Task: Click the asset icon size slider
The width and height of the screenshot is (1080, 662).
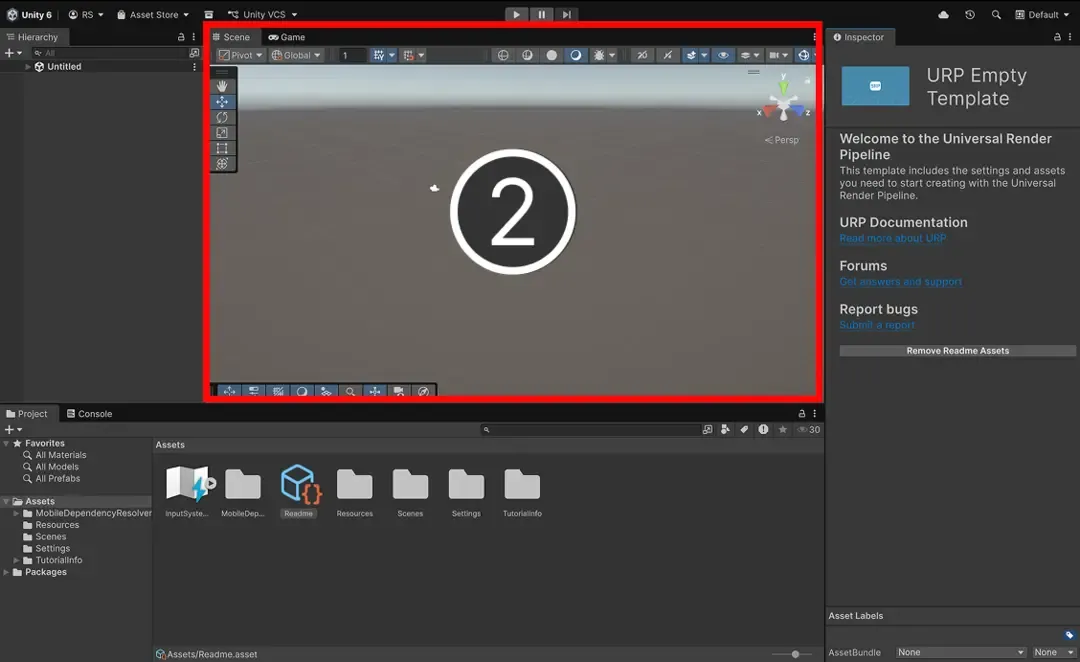Action: pyautogui.click(x=795, y=654)
